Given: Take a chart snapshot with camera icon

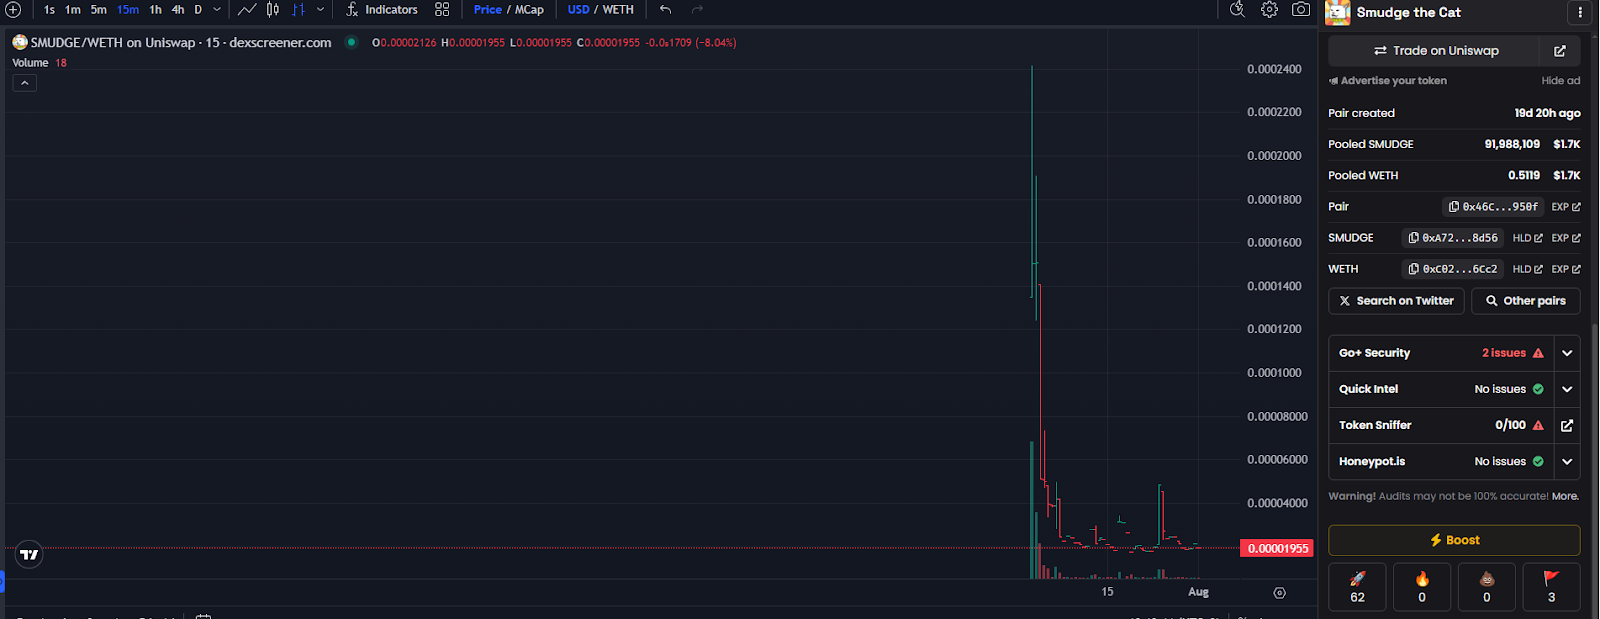Looking at the screenshot, I should [1301, 10].
